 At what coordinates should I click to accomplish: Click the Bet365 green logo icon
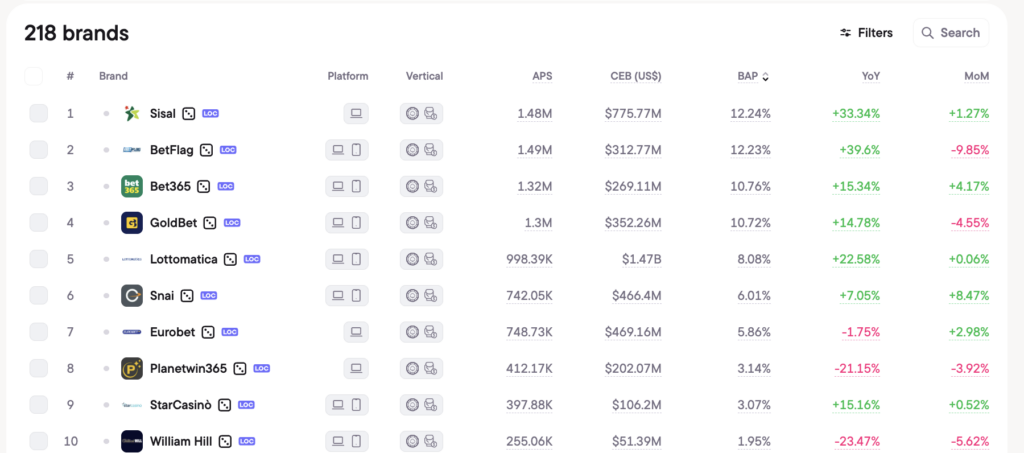pyautogui.click(x=132, y=186)
